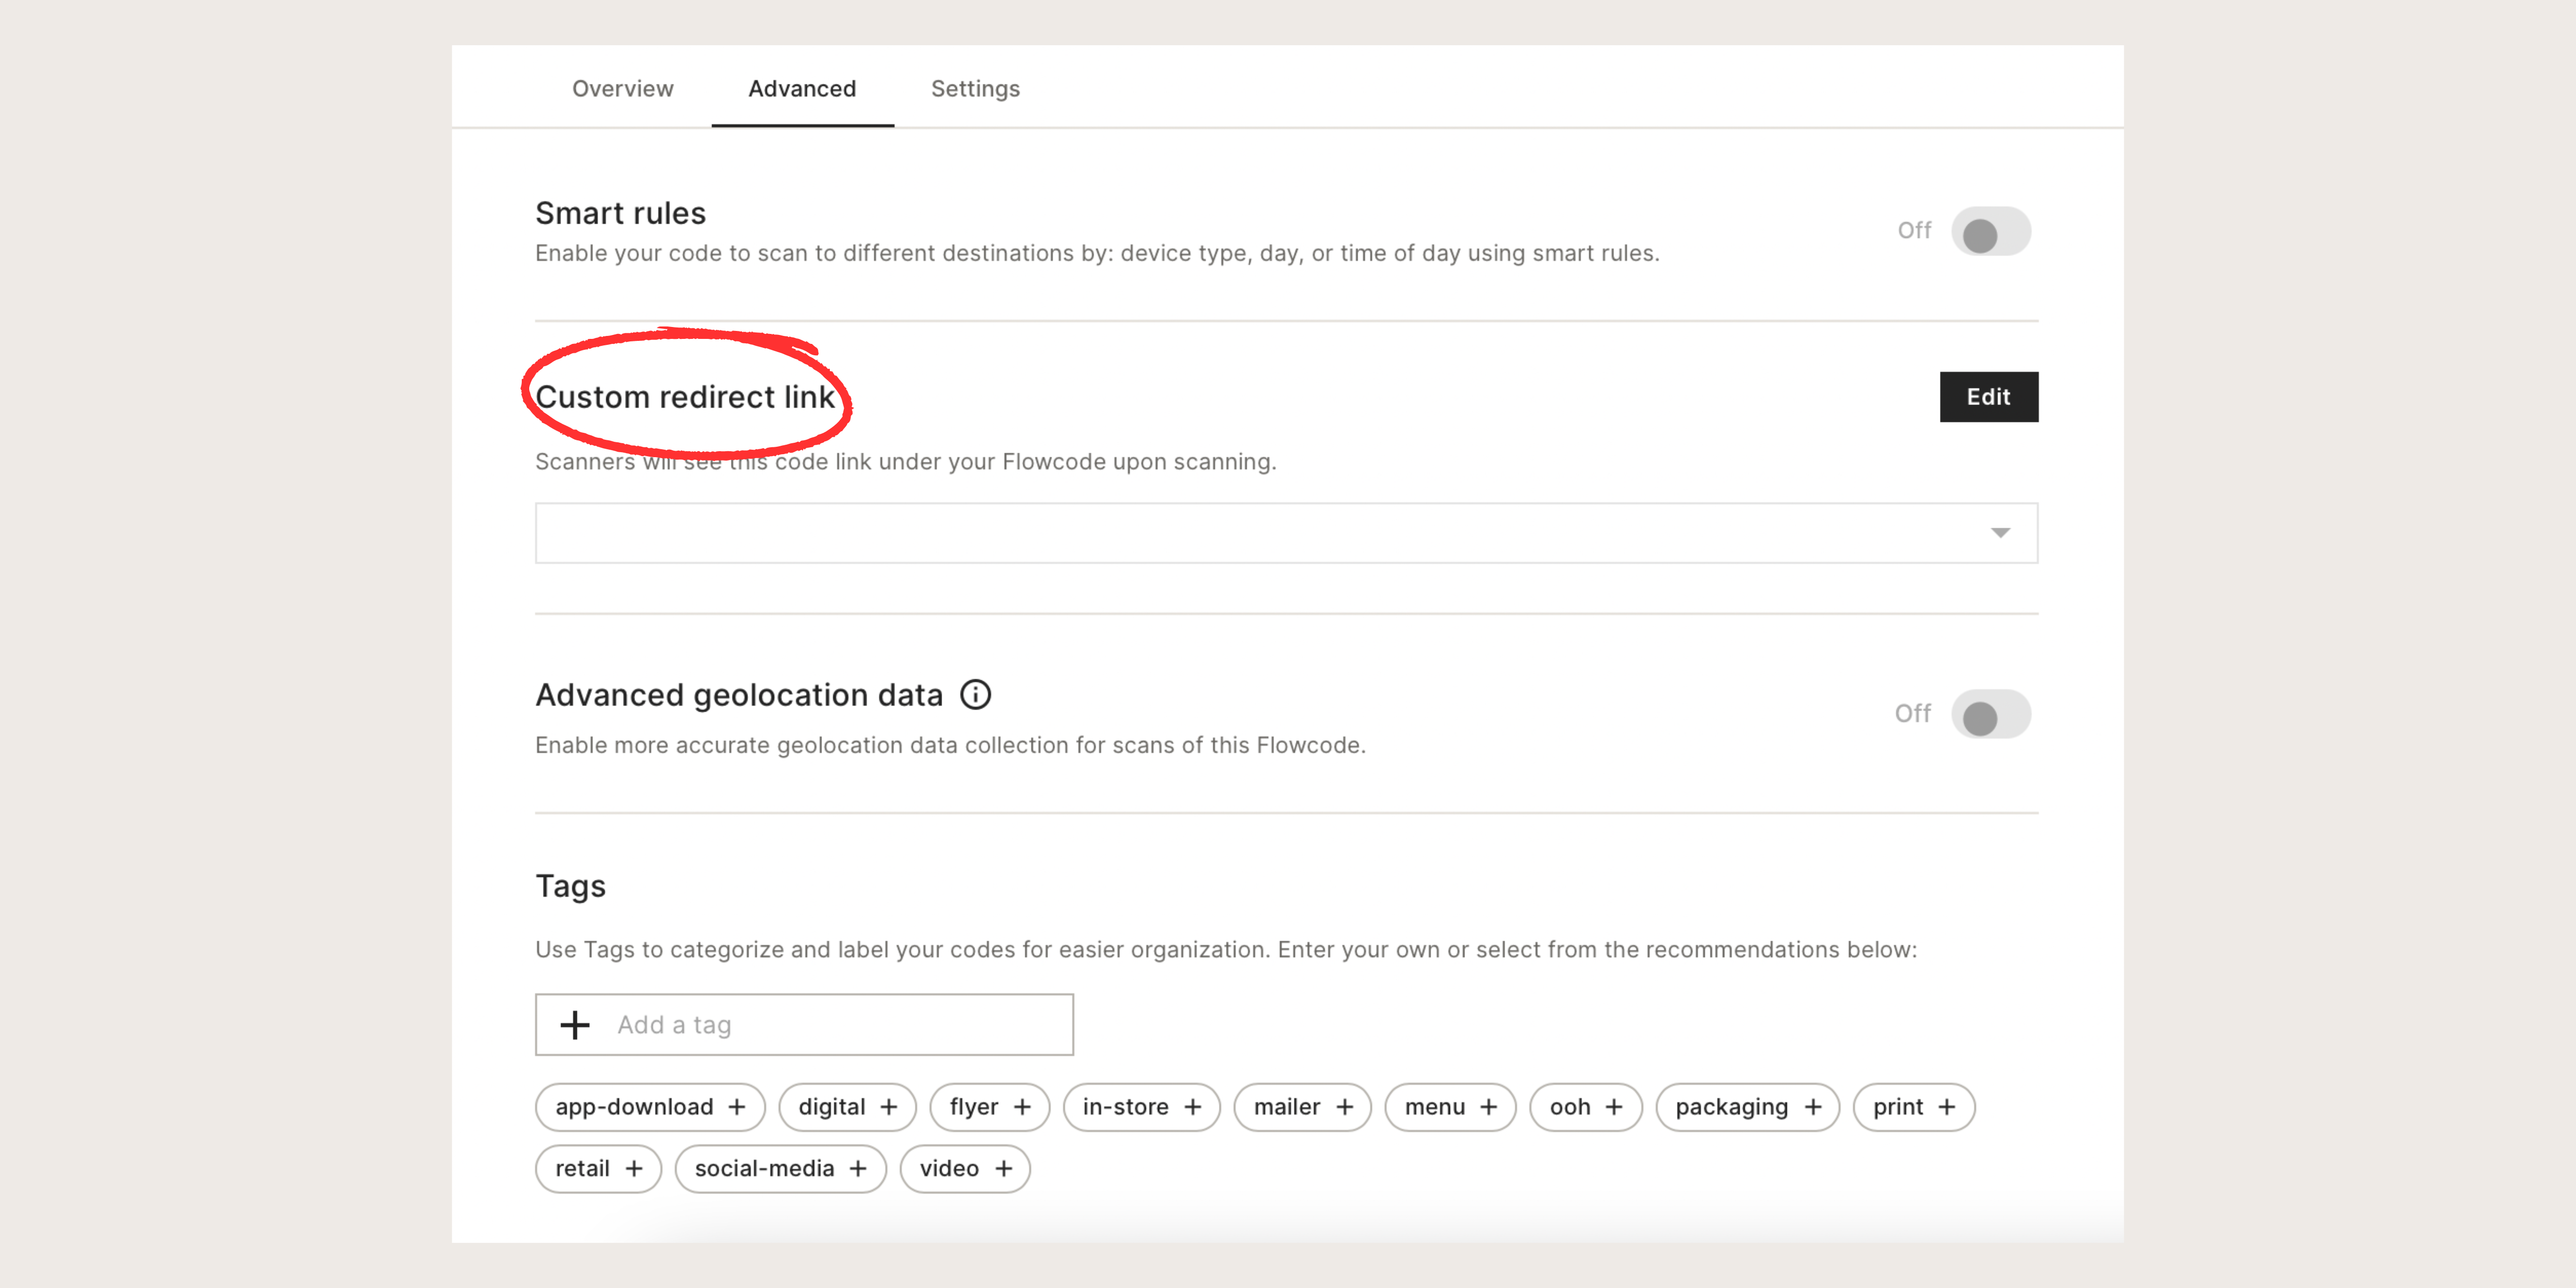Add the flyer tag
The height and width of the screenshot is (1288, 2576).
[x=989, y=1107]
